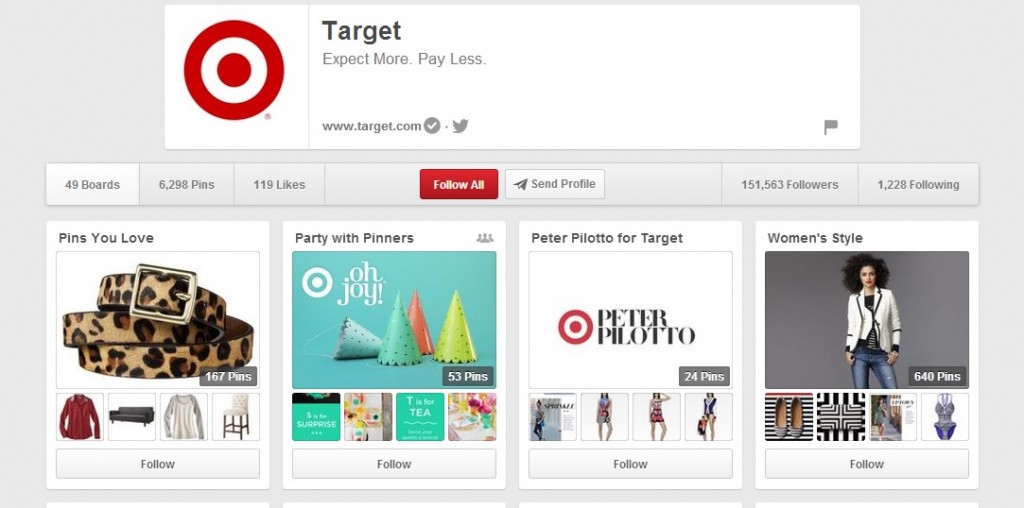Follow the Party with Pinners board
The image size is (1024, 508).
click(394, 464)
